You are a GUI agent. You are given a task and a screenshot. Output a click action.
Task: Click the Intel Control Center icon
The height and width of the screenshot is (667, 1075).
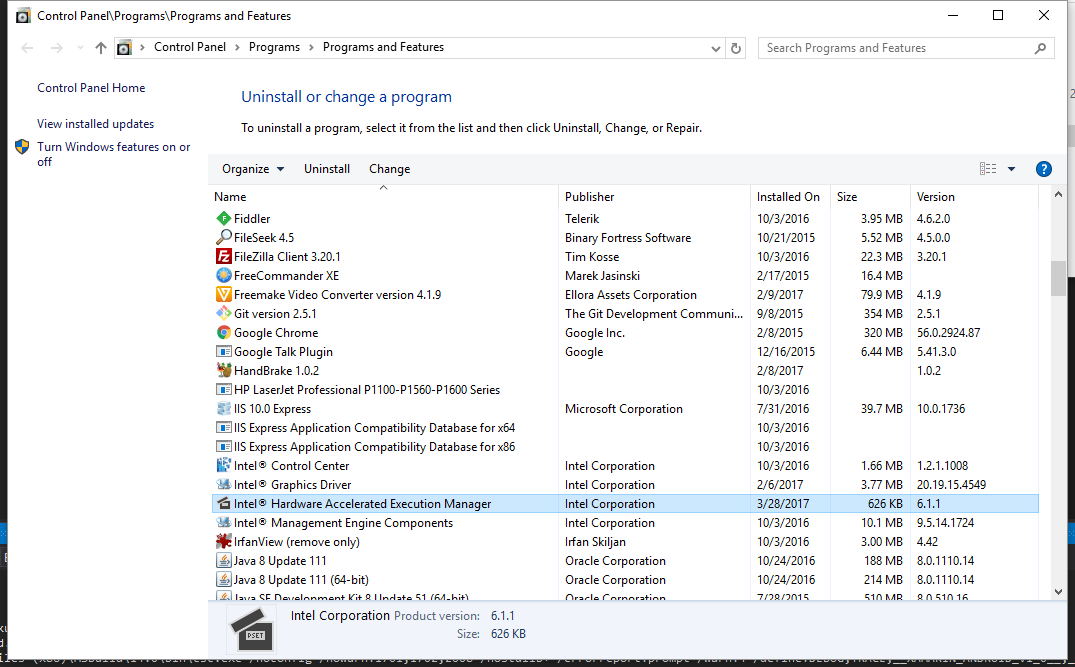coord(224,465)
